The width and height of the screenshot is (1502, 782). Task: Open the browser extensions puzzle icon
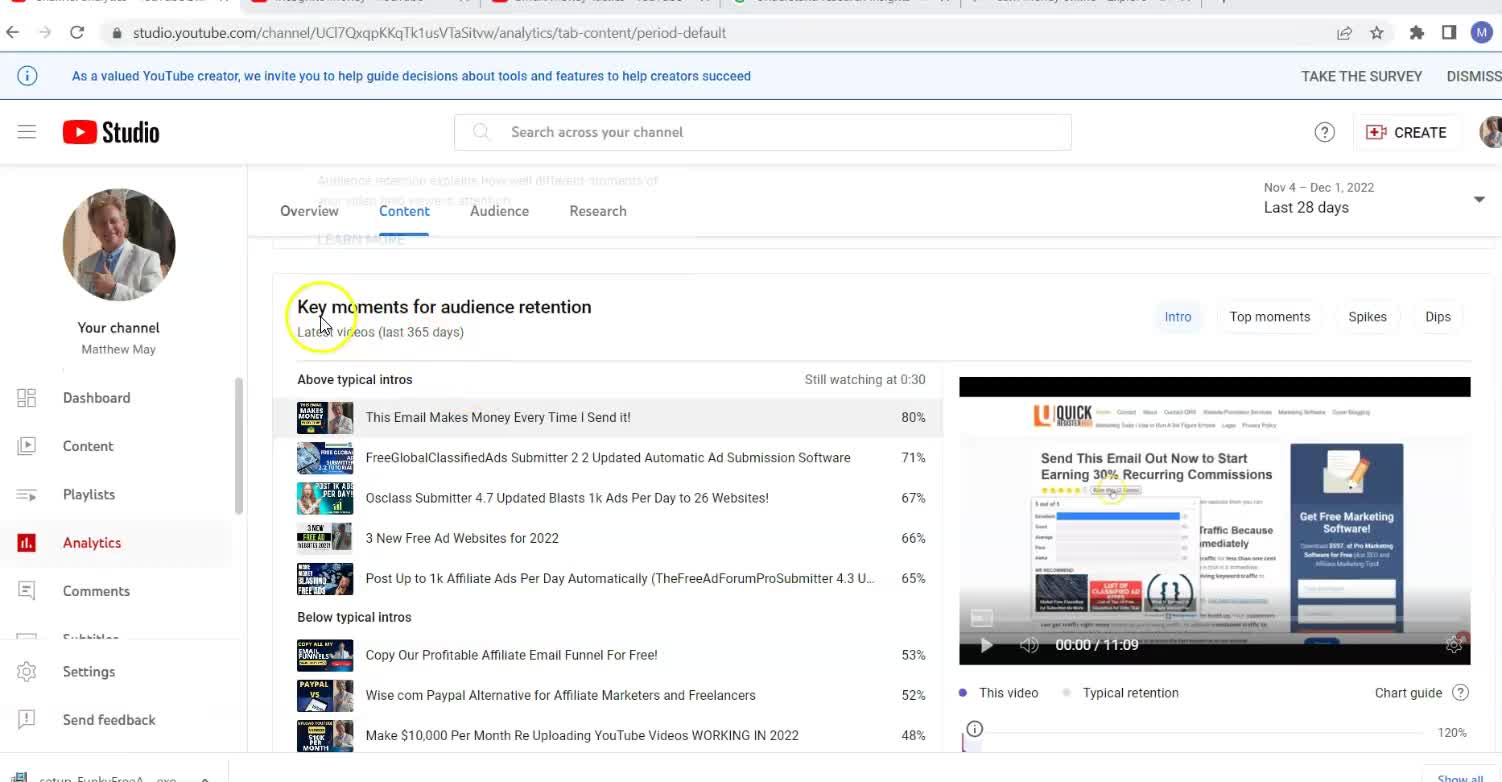click(x=1417, y=33)
